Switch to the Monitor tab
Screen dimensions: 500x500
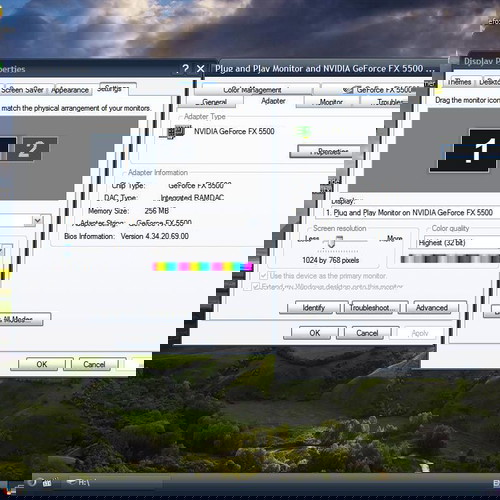pos(331,102)
